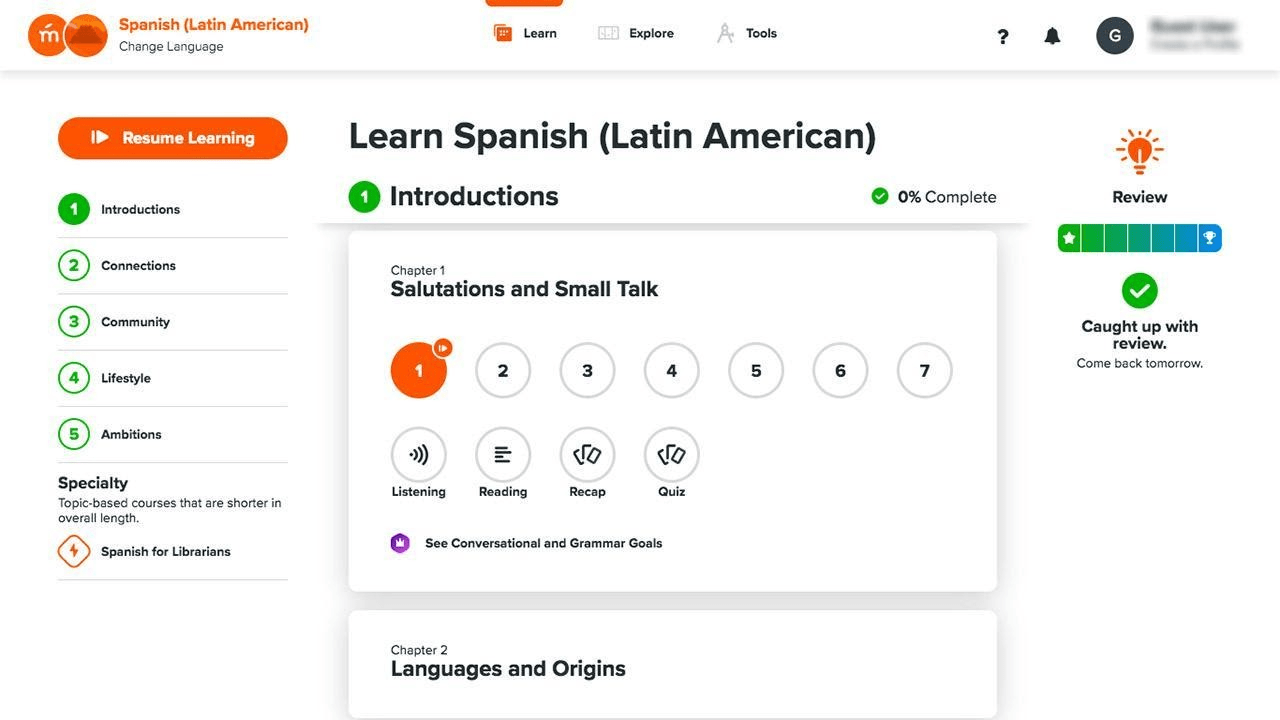Select lesson 4 circle
Image resolution: width=1280 pixels, height=720 pixels.
point(672,370)
